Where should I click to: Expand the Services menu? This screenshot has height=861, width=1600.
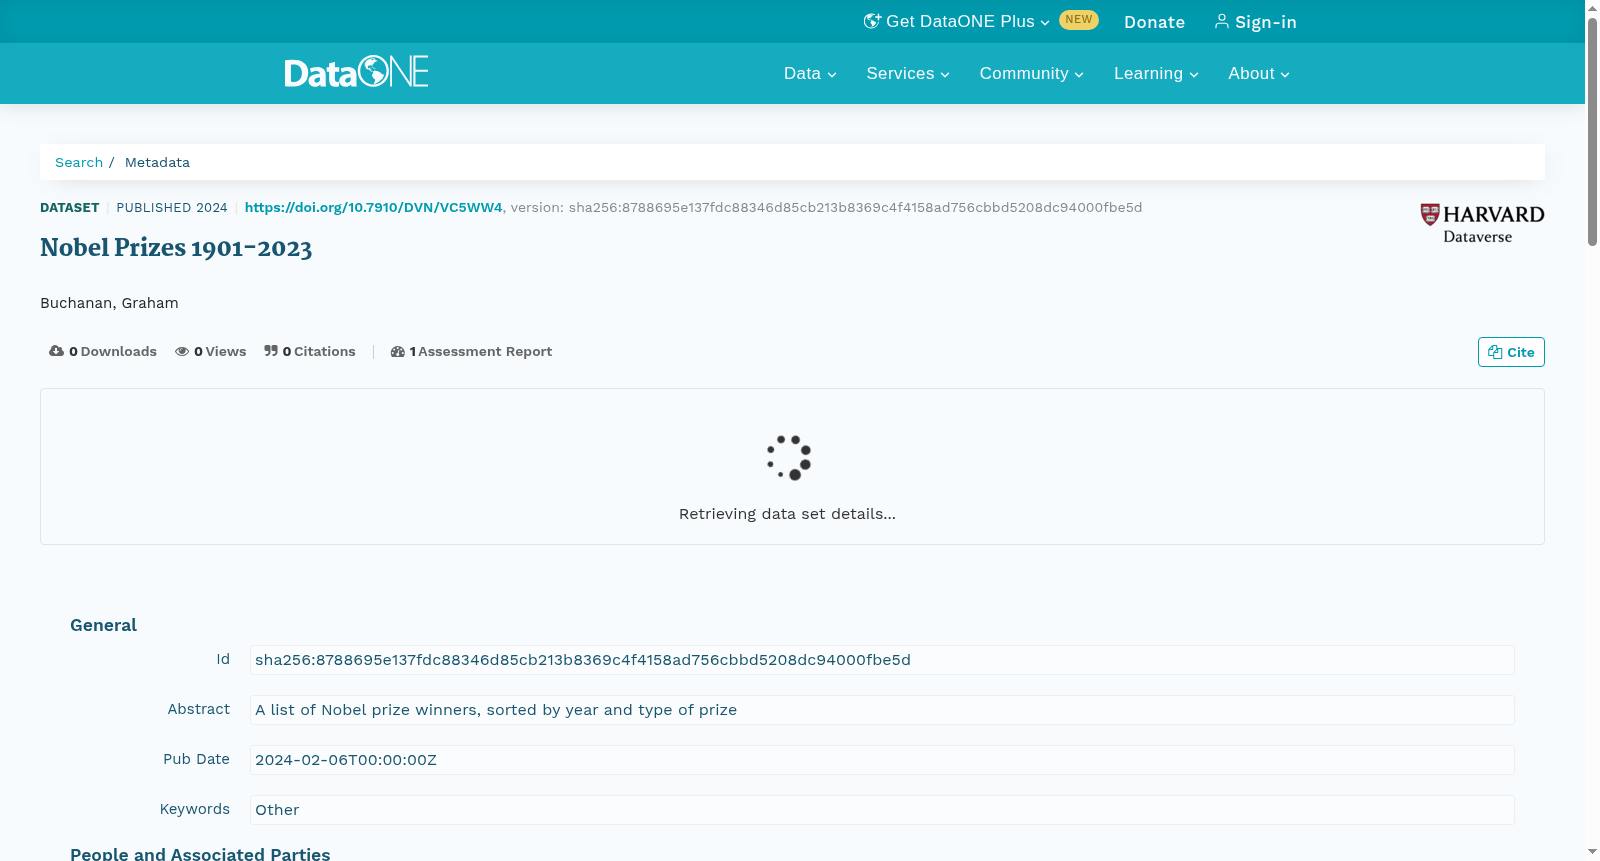(908, 73)
